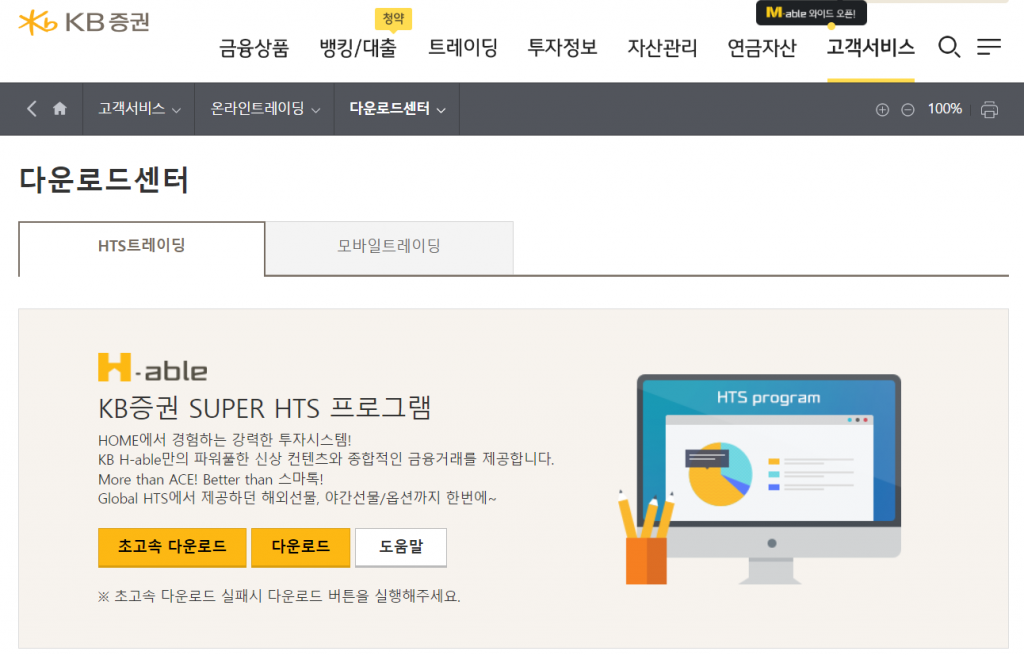Open the 투자정보 menu

click(x=562, y=48)
